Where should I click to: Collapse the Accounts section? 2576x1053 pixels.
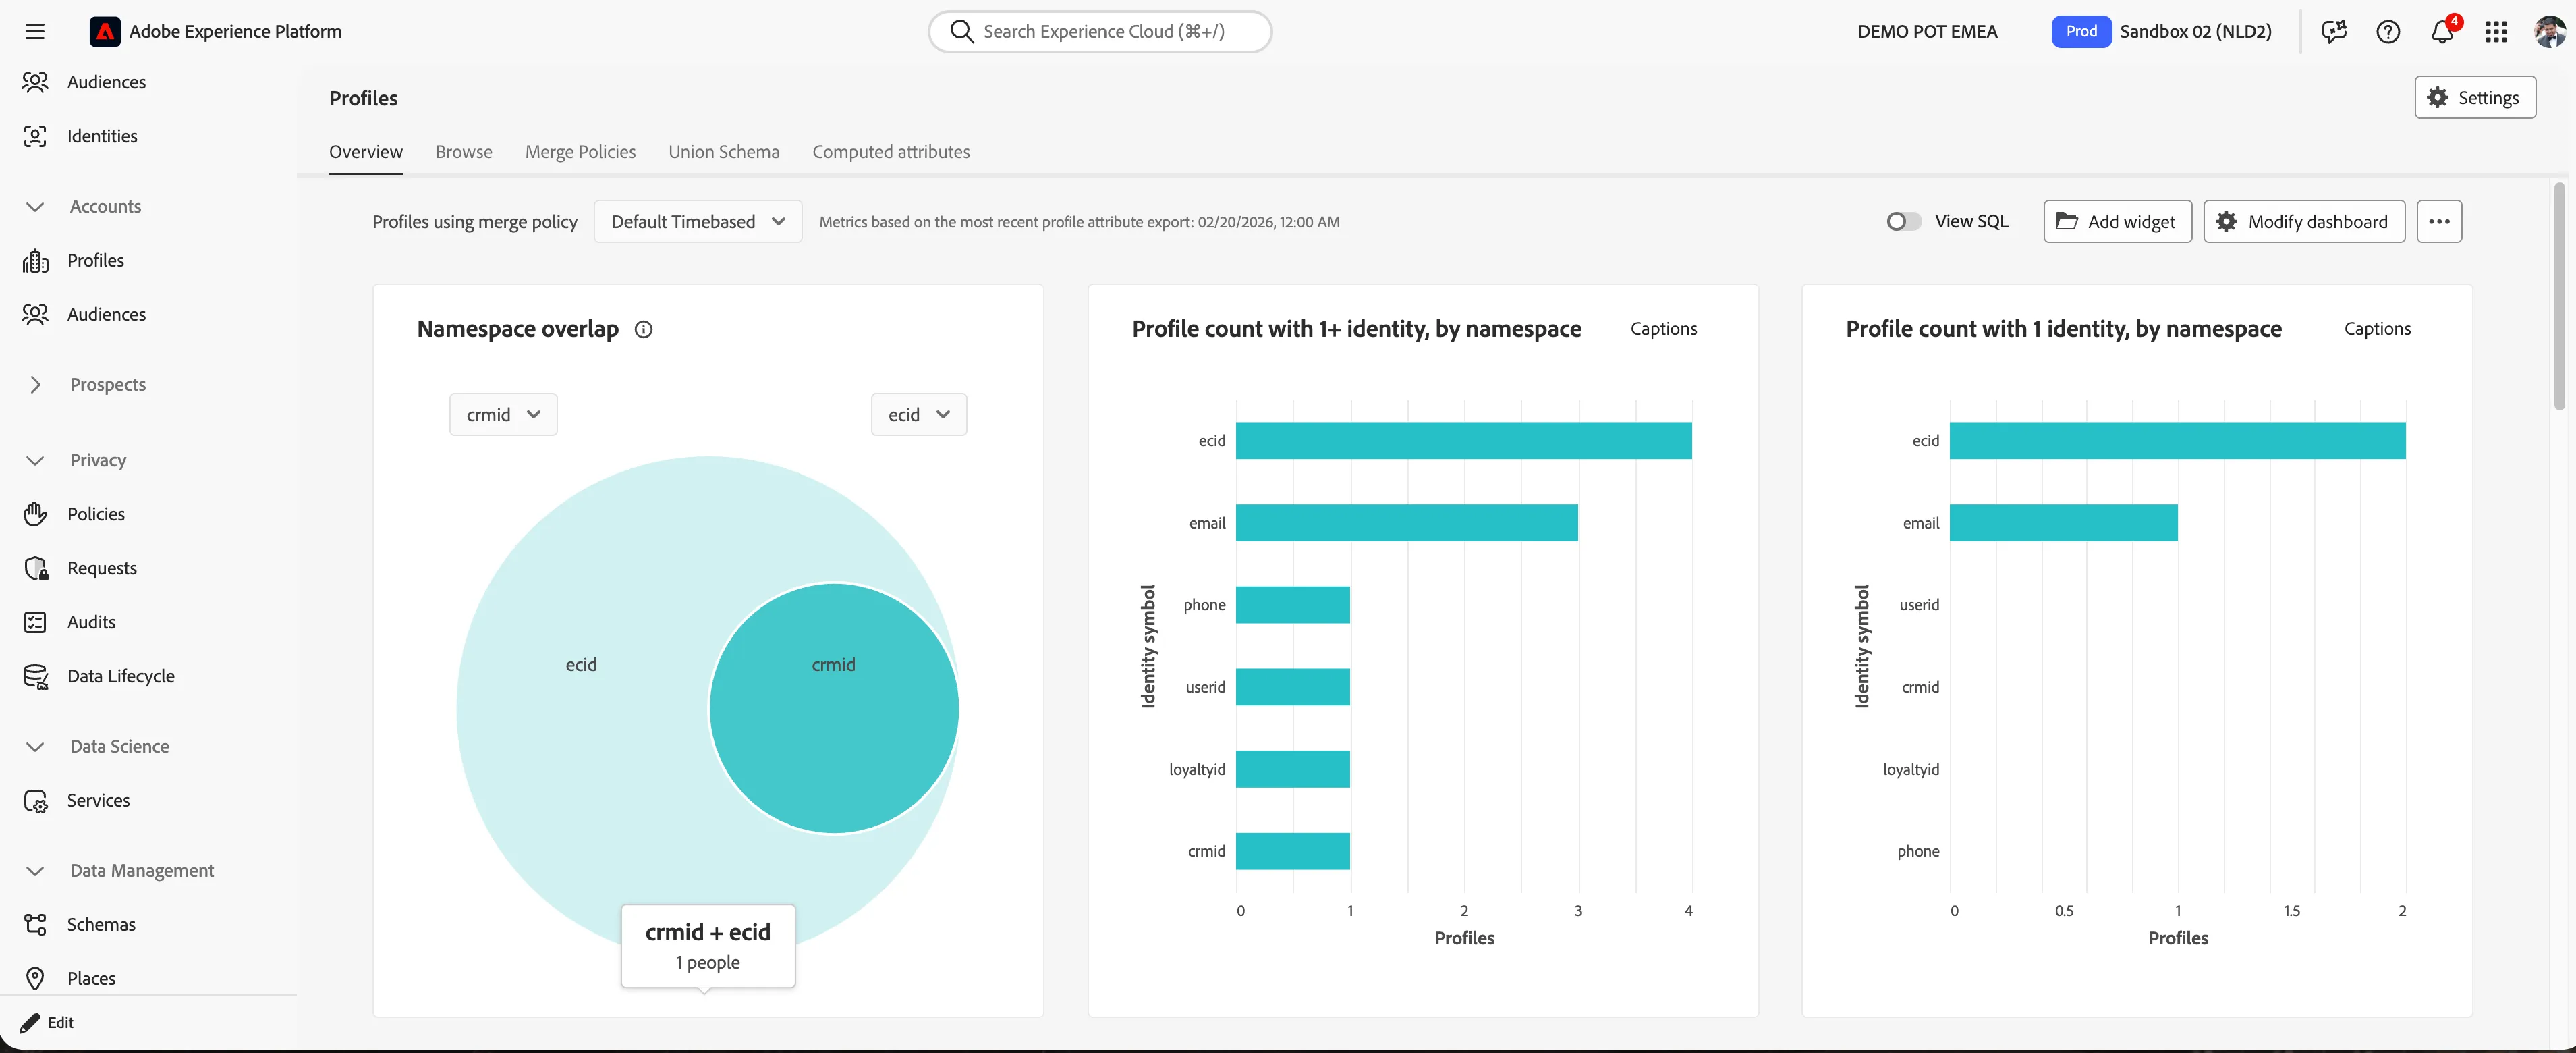coord(35,206)
